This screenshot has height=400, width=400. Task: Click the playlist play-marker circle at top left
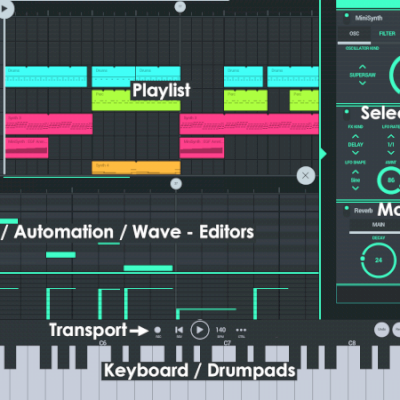point(5,9)
